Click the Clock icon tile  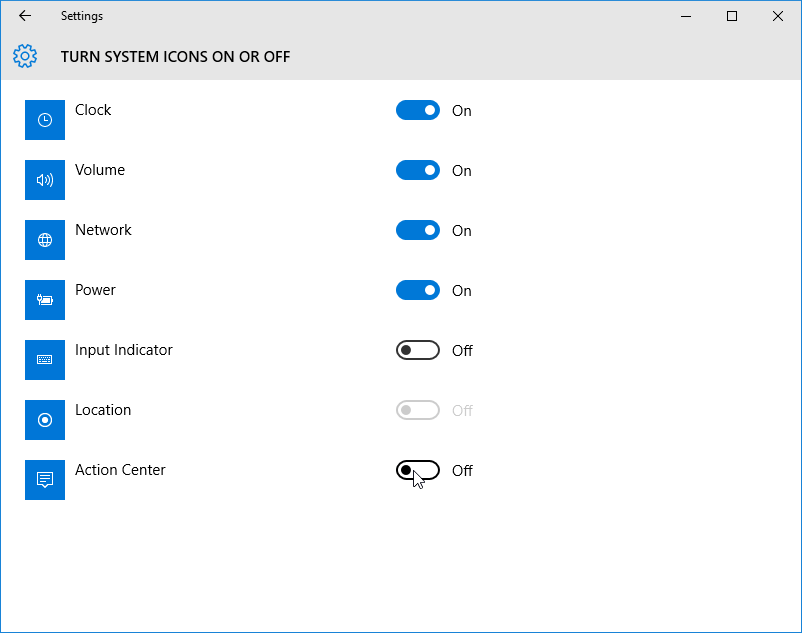(45, 120)
